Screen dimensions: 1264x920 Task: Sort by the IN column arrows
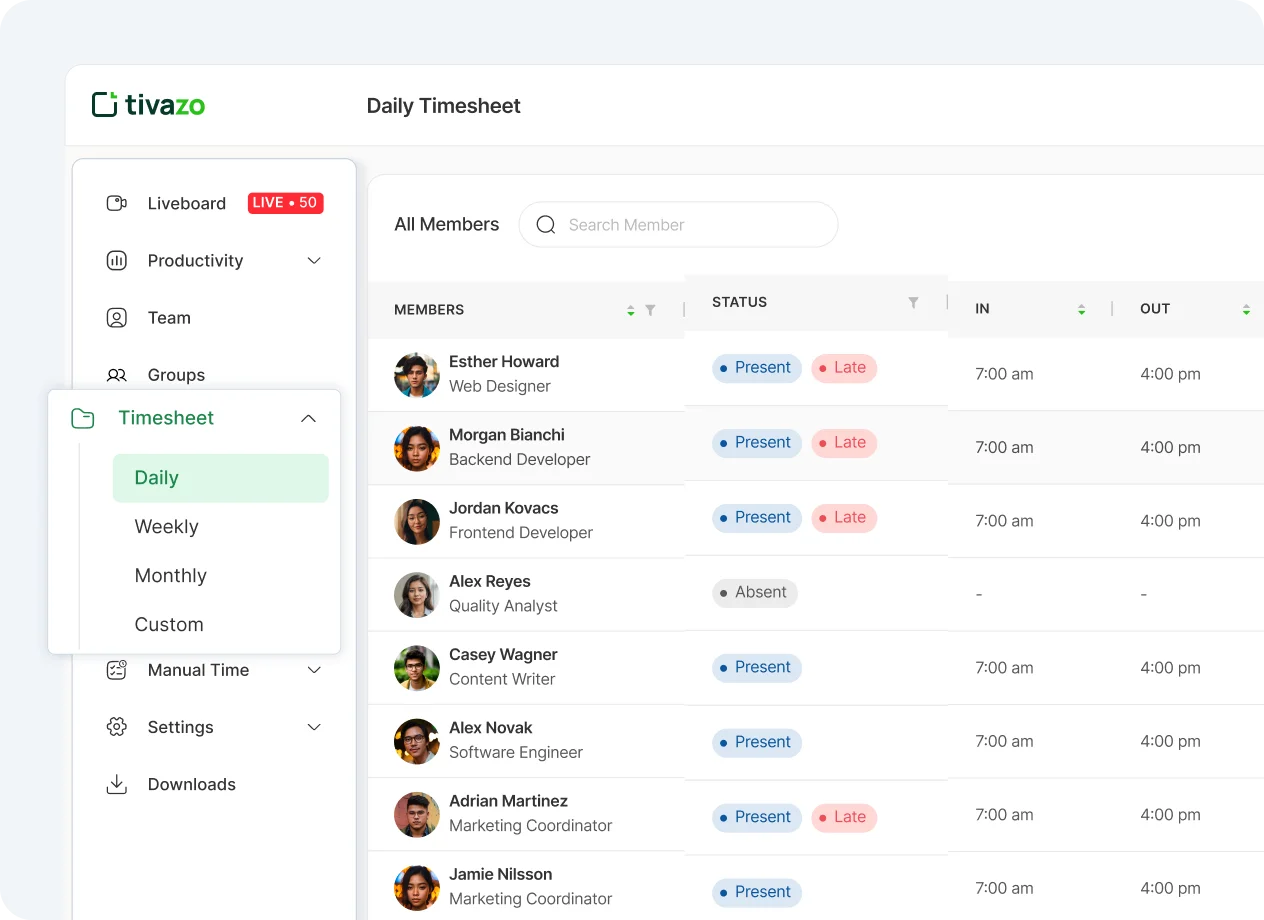(1081, 310)
